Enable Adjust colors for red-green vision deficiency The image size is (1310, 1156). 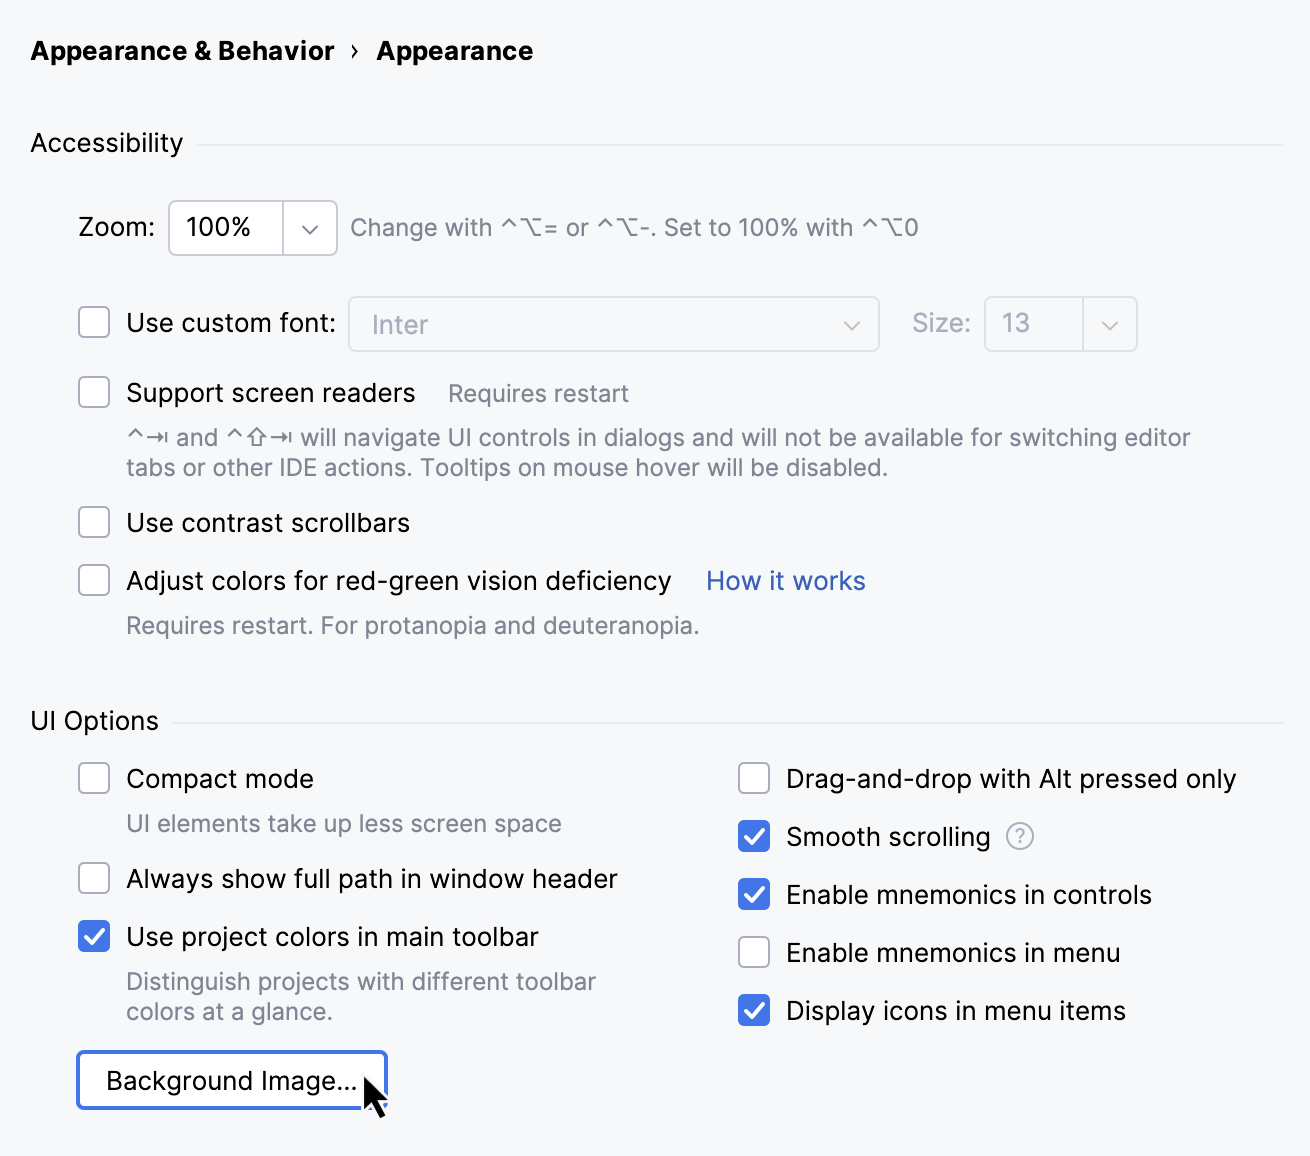[x=93, y=580]
